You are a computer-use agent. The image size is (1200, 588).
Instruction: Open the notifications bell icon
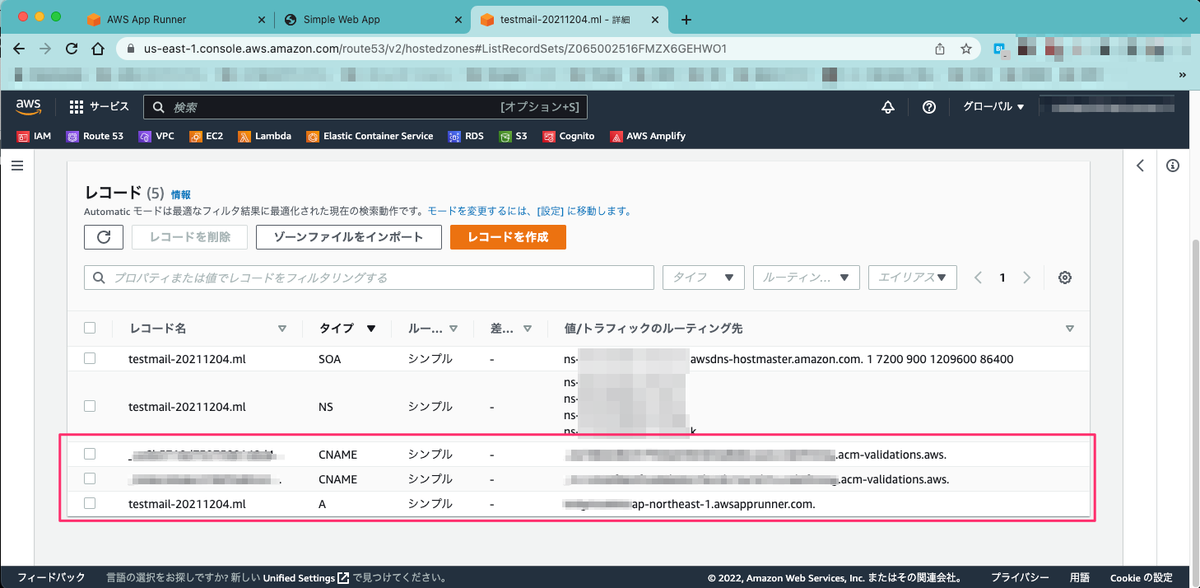point(887,107)
